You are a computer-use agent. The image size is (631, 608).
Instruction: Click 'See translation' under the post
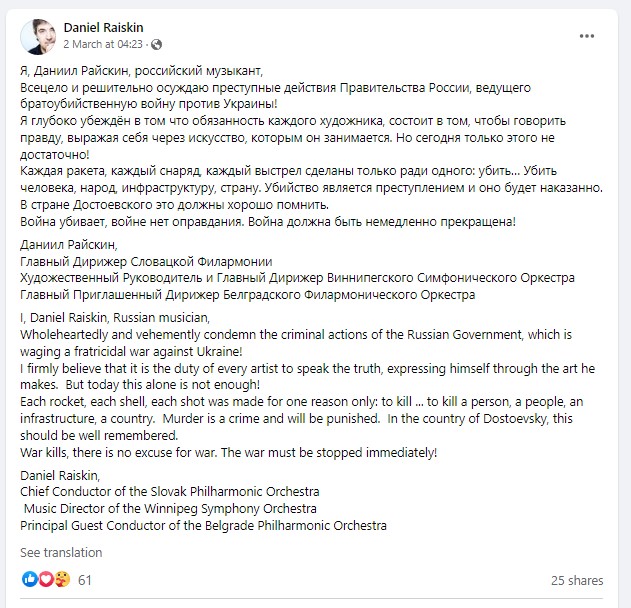pos(61,552)
